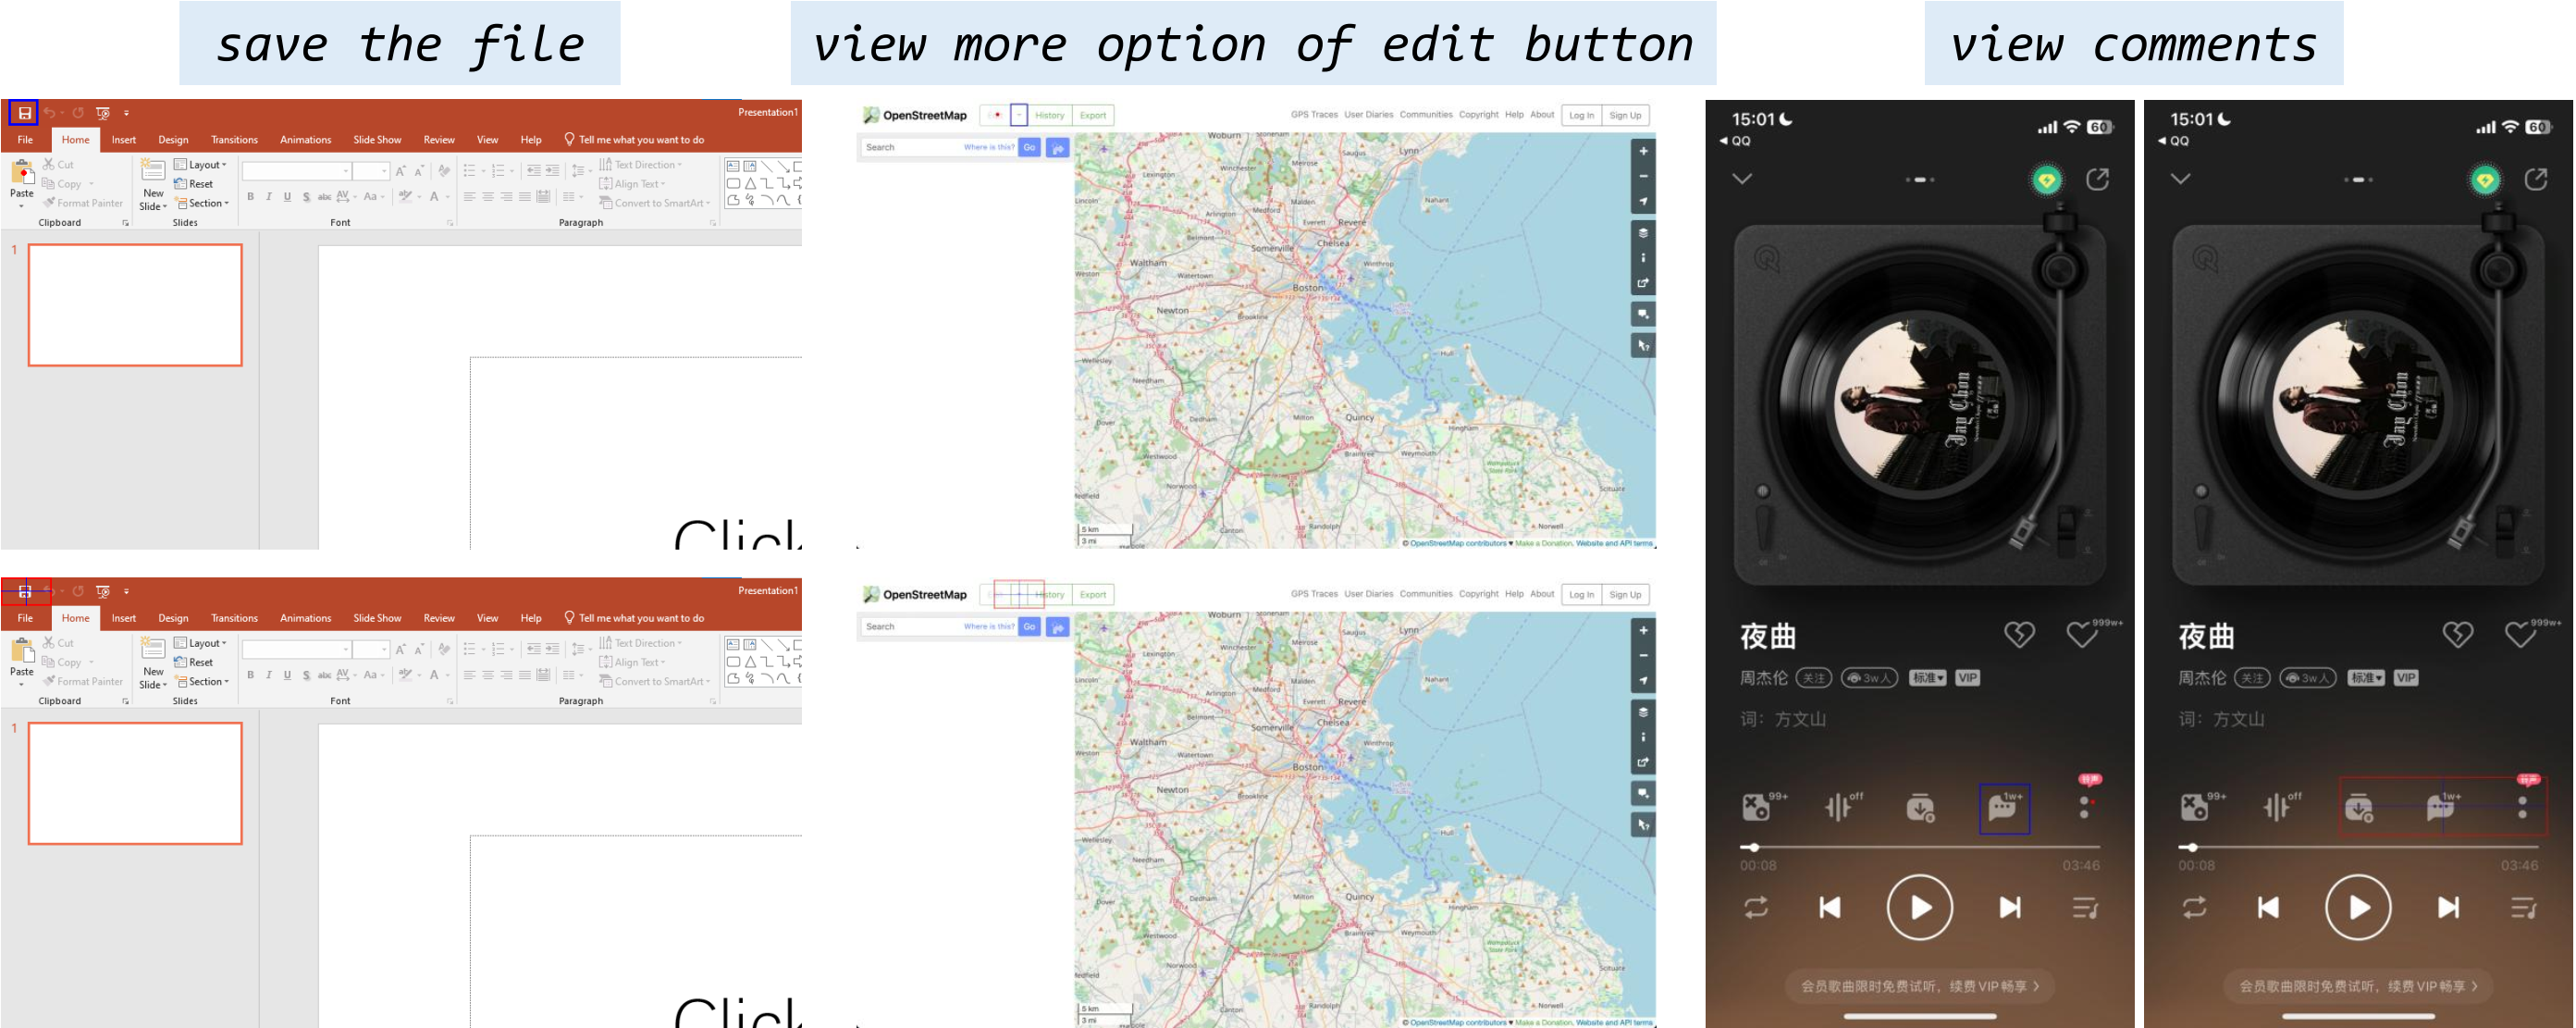The height and width of the screenshot is (1028, 2576).
Task: Open 标准 quality dropdown on the left phone
Action: (1927, 678)
